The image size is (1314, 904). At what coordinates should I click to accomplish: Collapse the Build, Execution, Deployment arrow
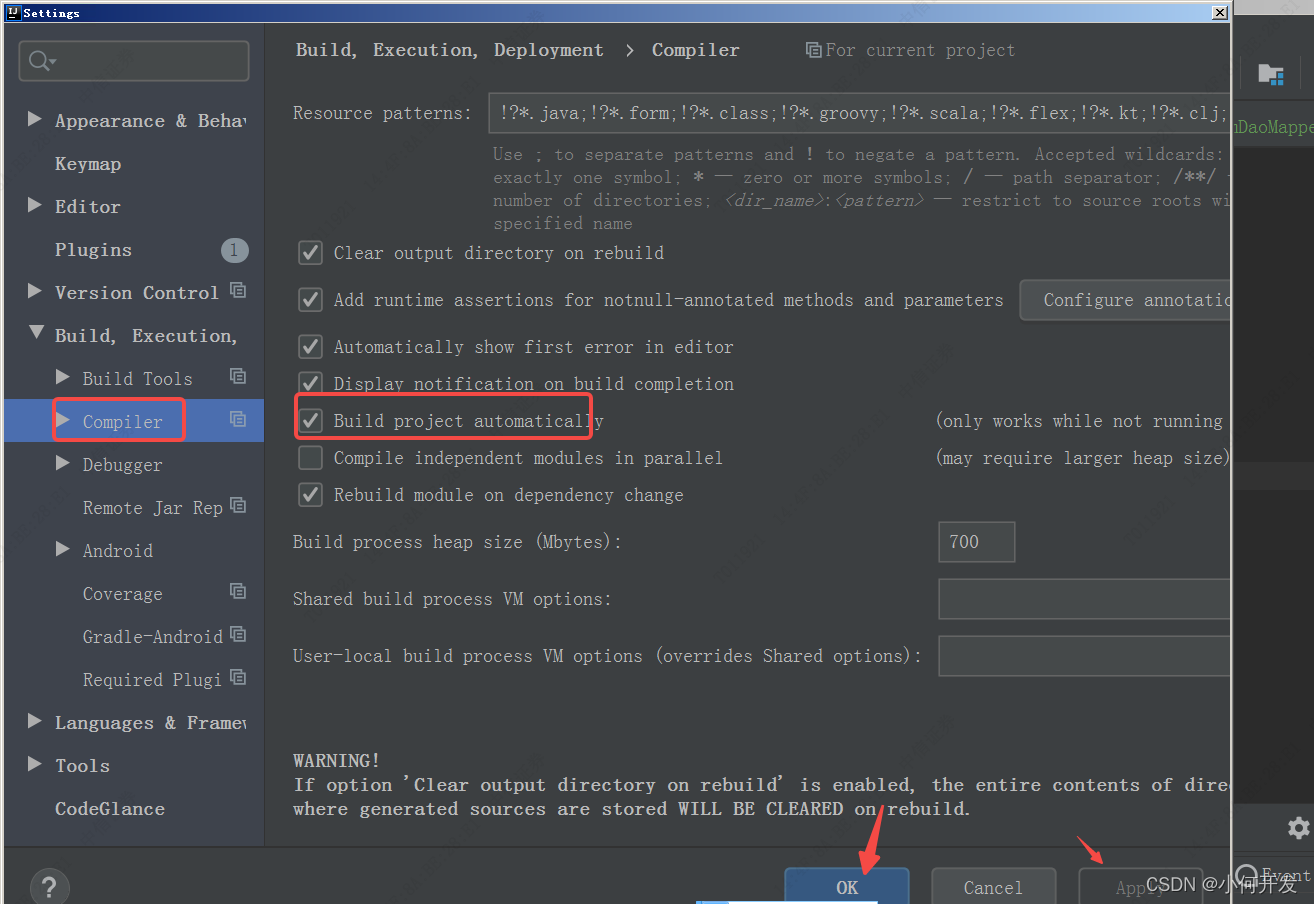pyautogui.click(x=36, y=332)
